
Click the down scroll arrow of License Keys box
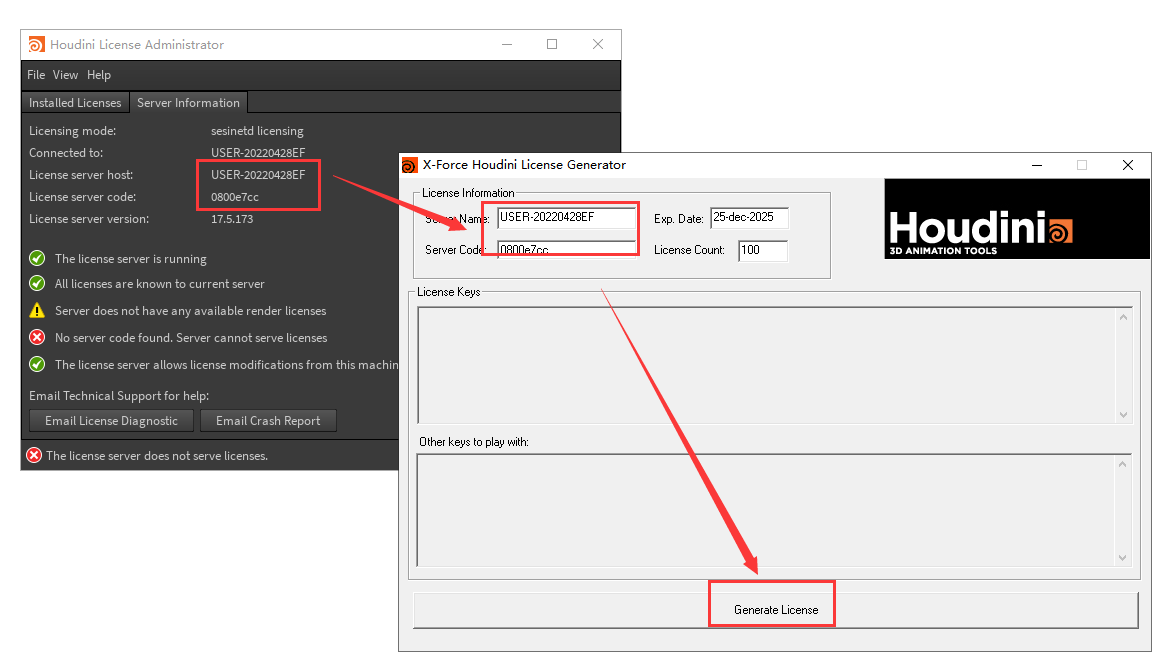(1123, 415)
